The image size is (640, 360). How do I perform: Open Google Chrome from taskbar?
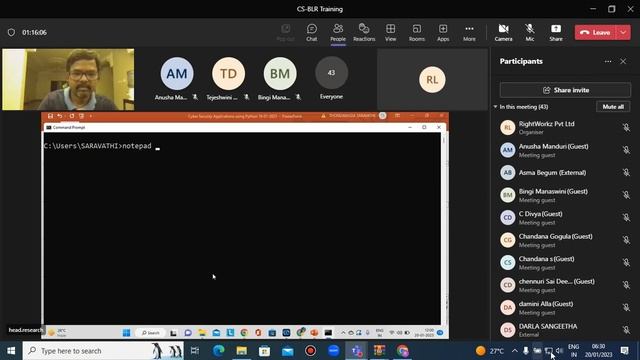(402, 351)
